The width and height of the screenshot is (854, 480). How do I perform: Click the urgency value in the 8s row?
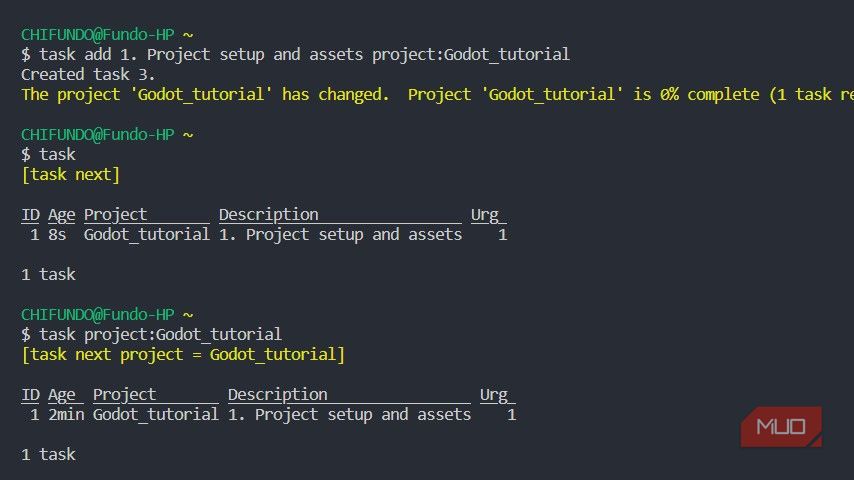click(502, 234)
